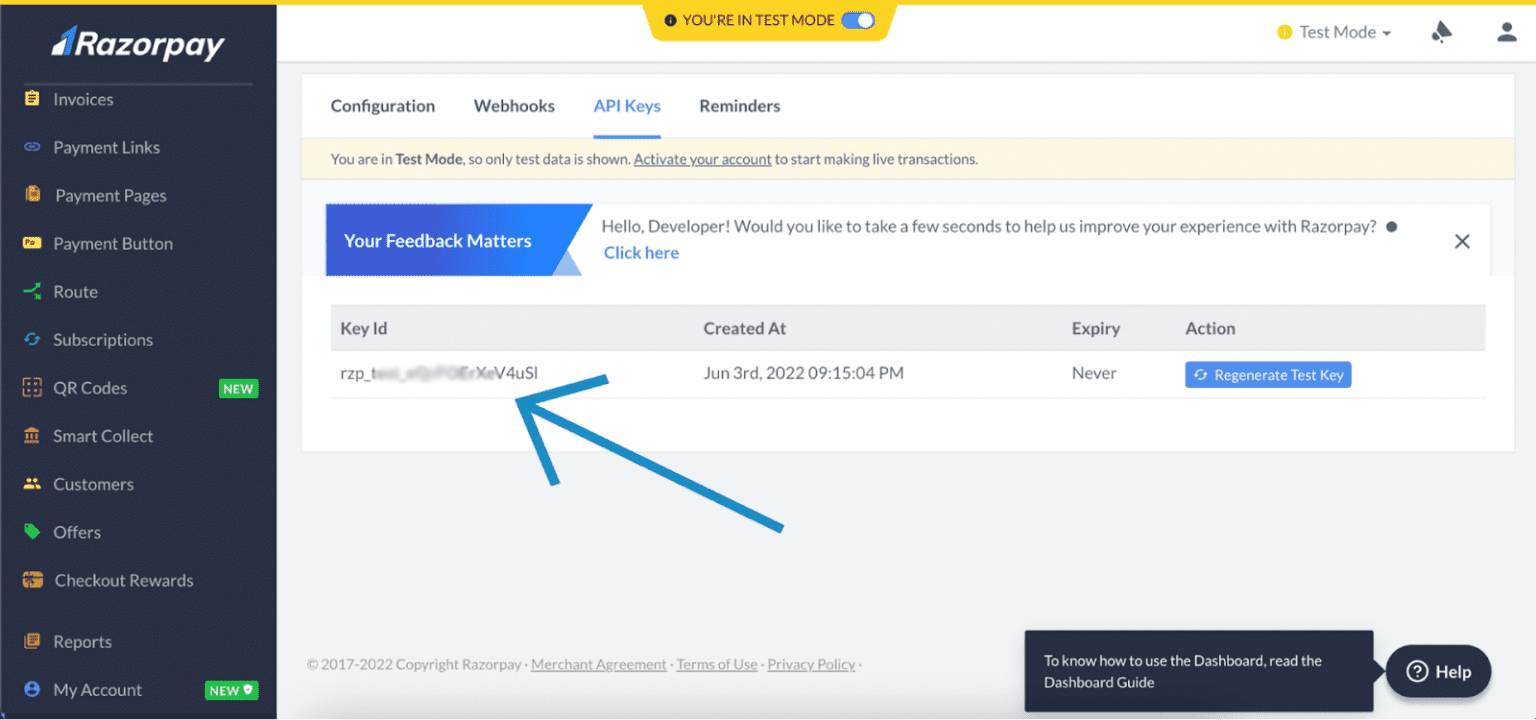Click the Payment Button icon
1536x720 pixels.
32,243
